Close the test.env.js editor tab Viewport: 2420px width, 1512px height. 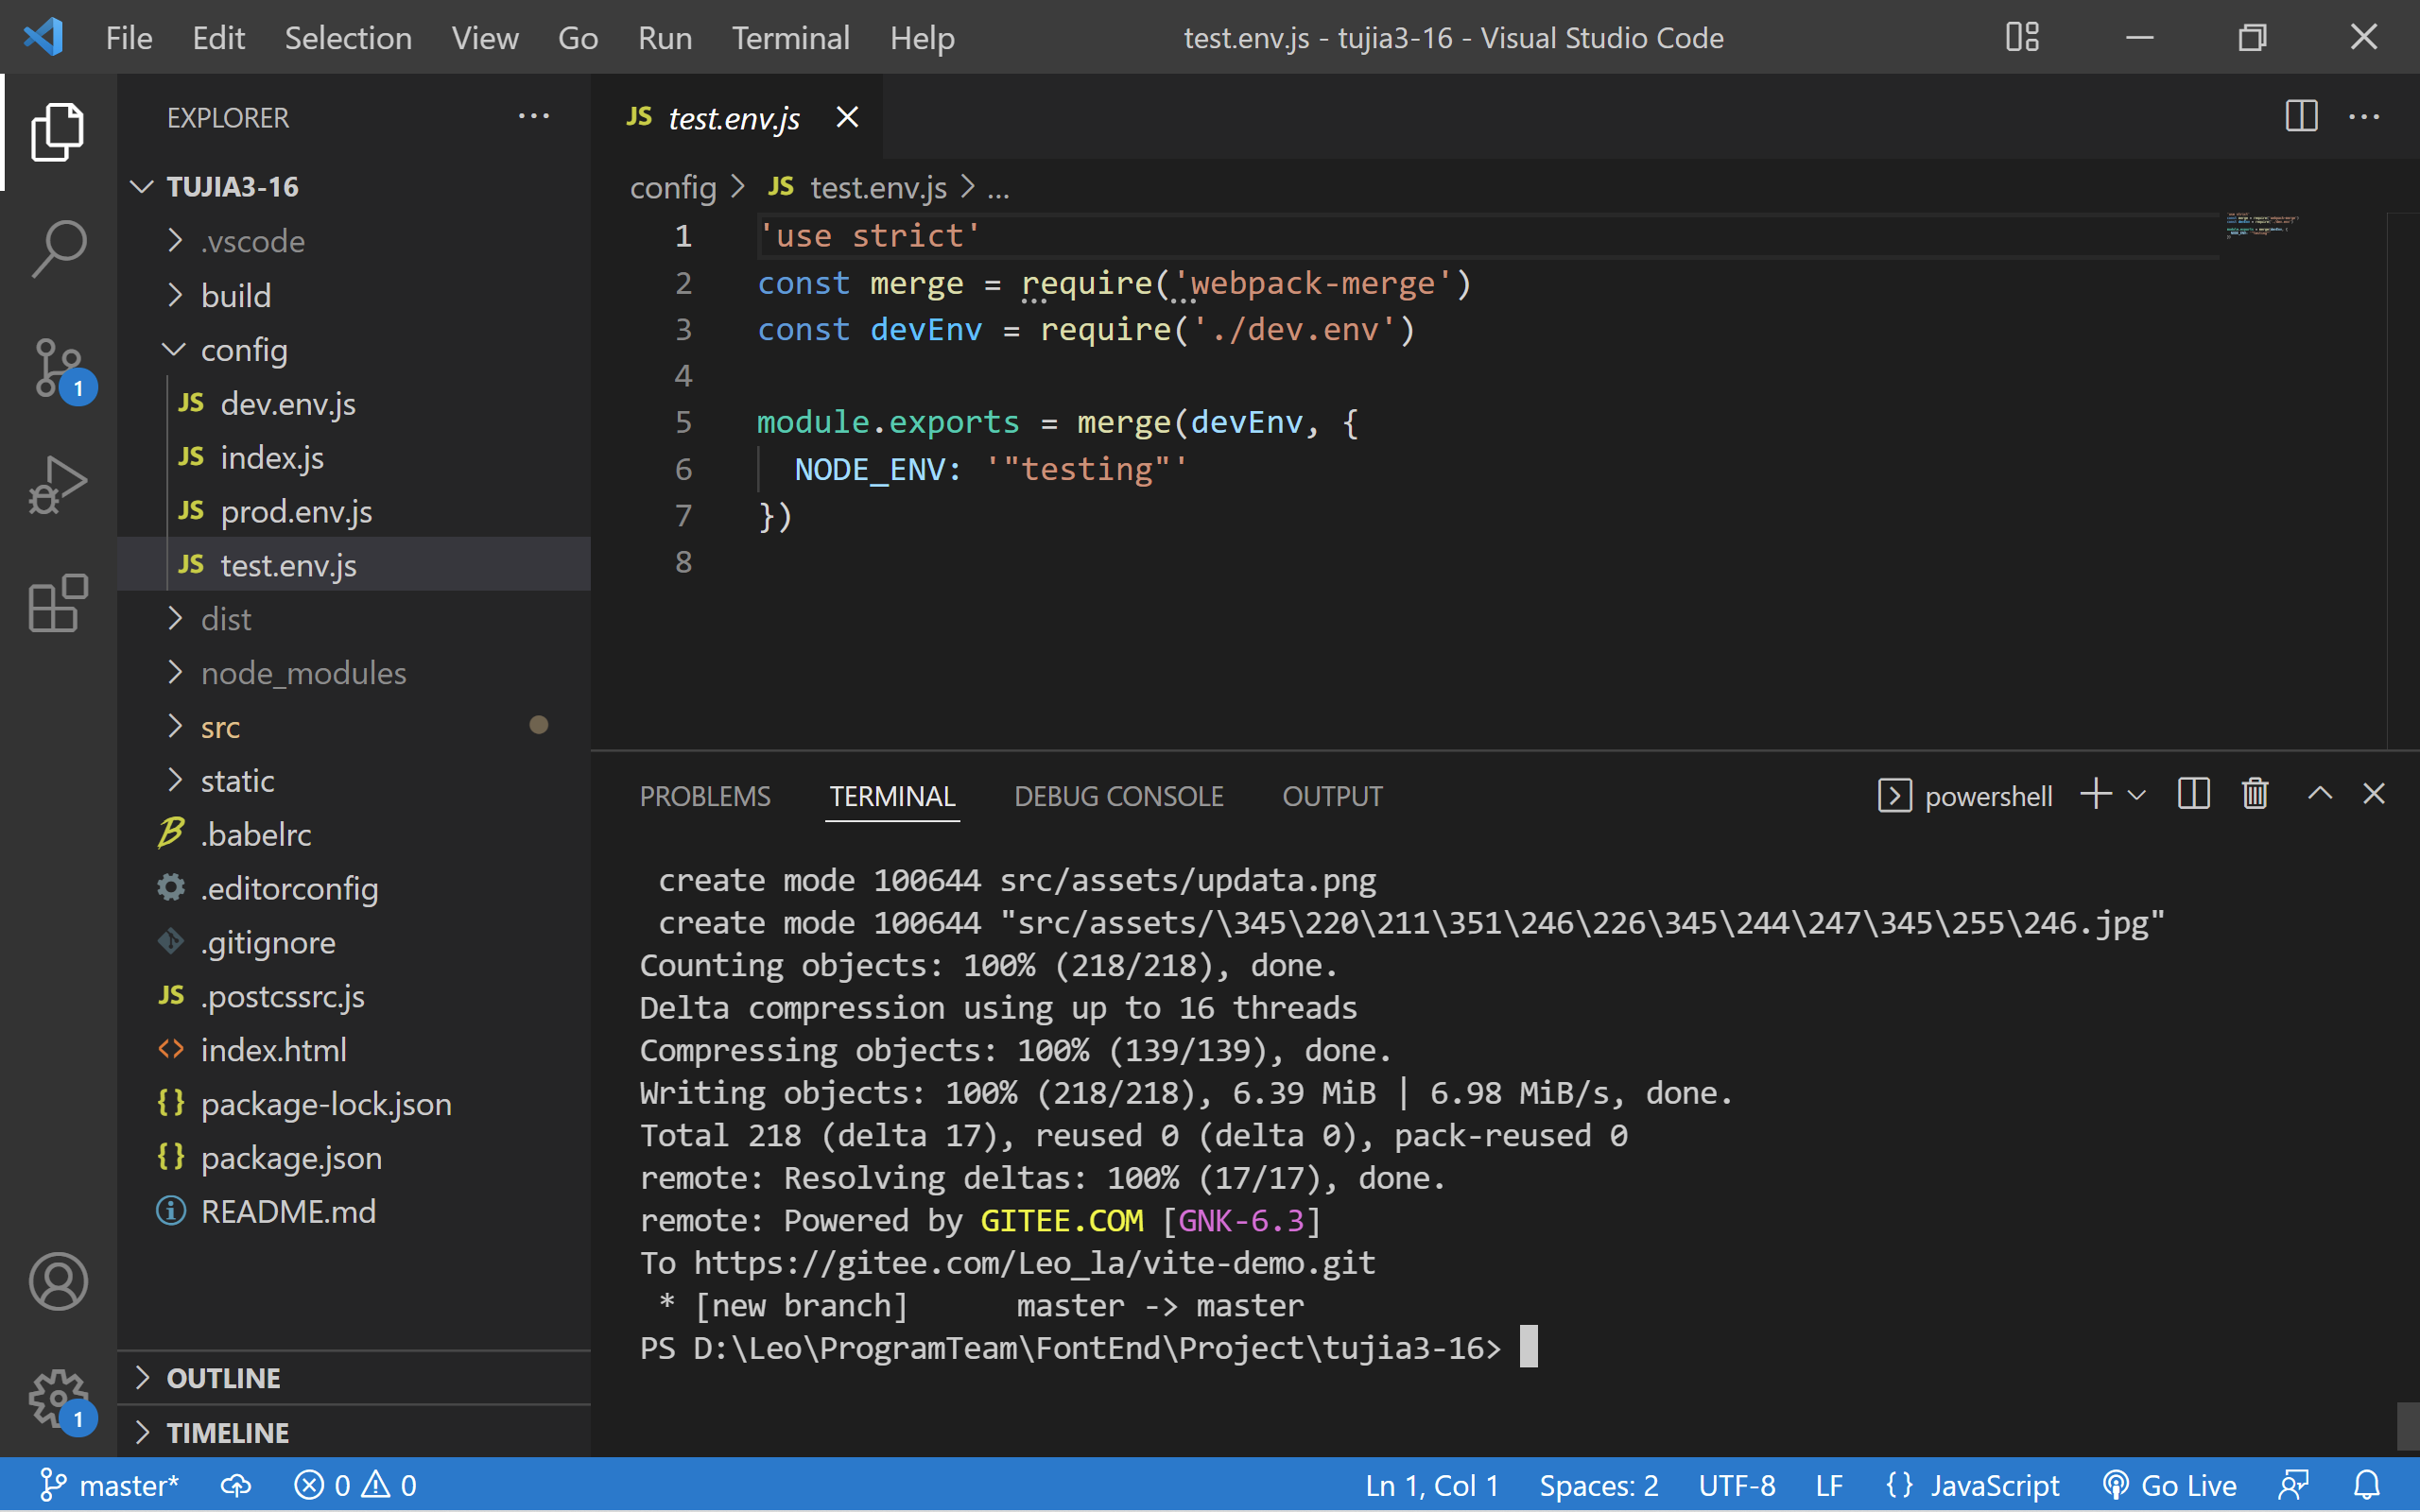tap(847, 117)
